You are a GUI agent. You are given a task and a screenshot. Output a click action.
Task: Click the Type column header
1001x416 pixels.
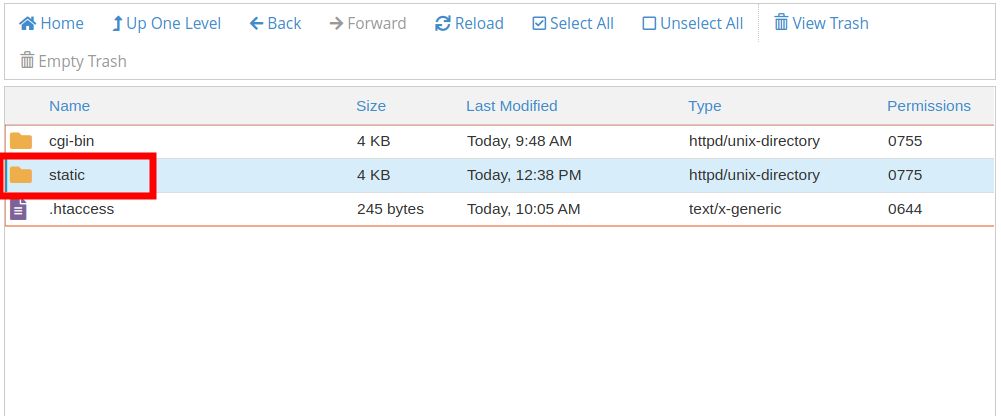coord(705,106)
